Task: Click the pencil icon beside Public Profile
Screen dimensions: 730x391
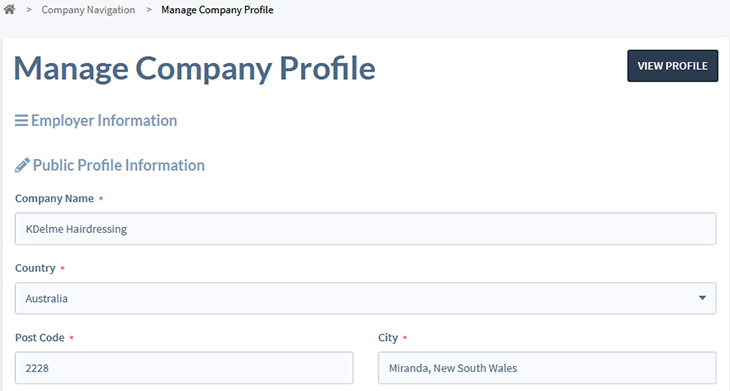Action: click(x=22, y=165)
